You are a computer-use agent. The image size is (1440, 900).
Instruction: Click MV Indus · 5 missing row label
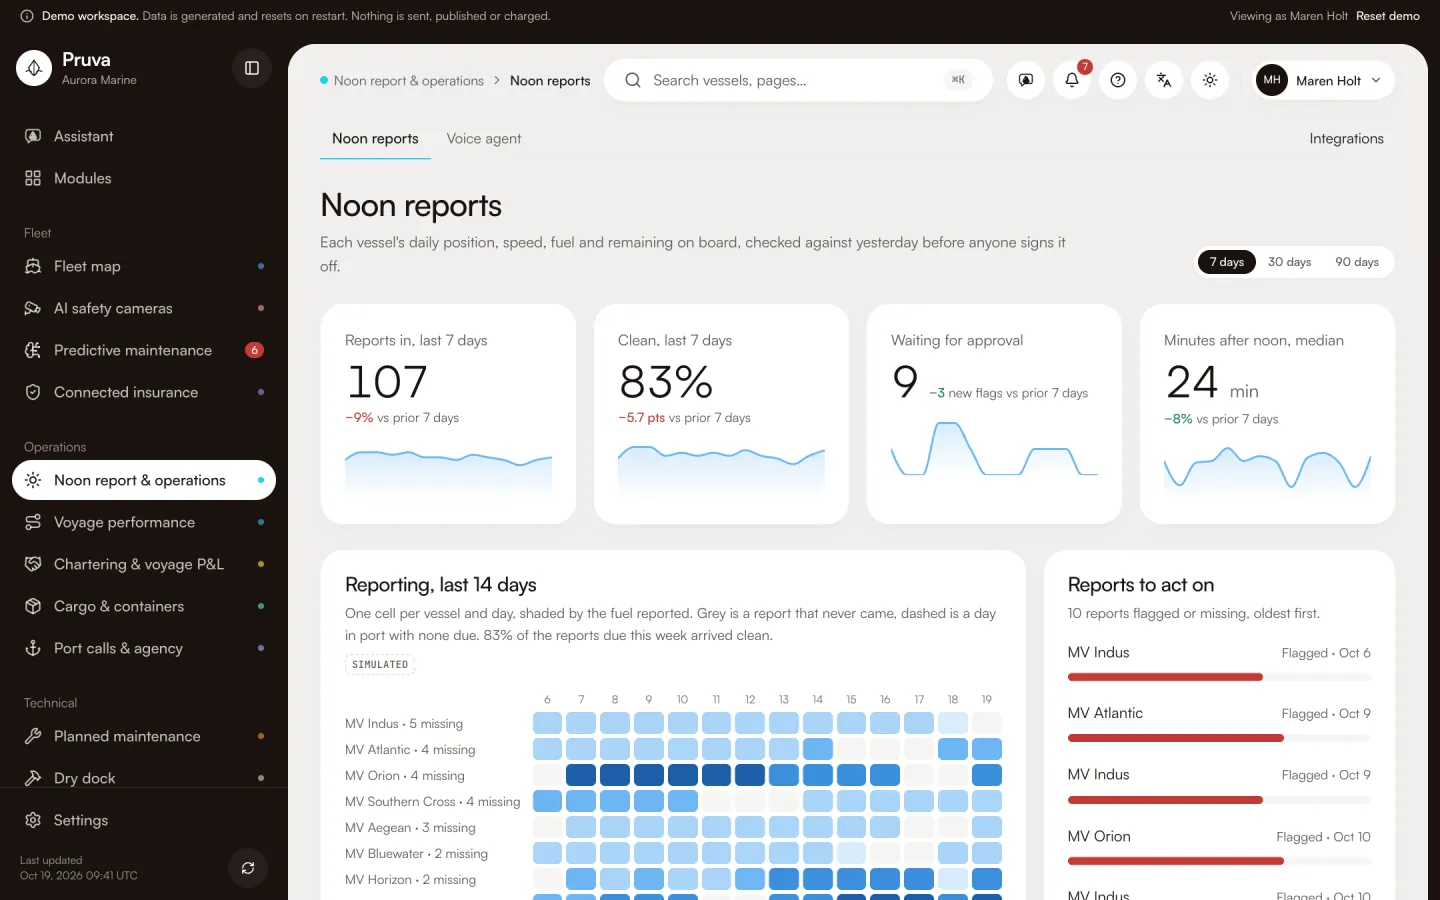click(x=404, y=724)
